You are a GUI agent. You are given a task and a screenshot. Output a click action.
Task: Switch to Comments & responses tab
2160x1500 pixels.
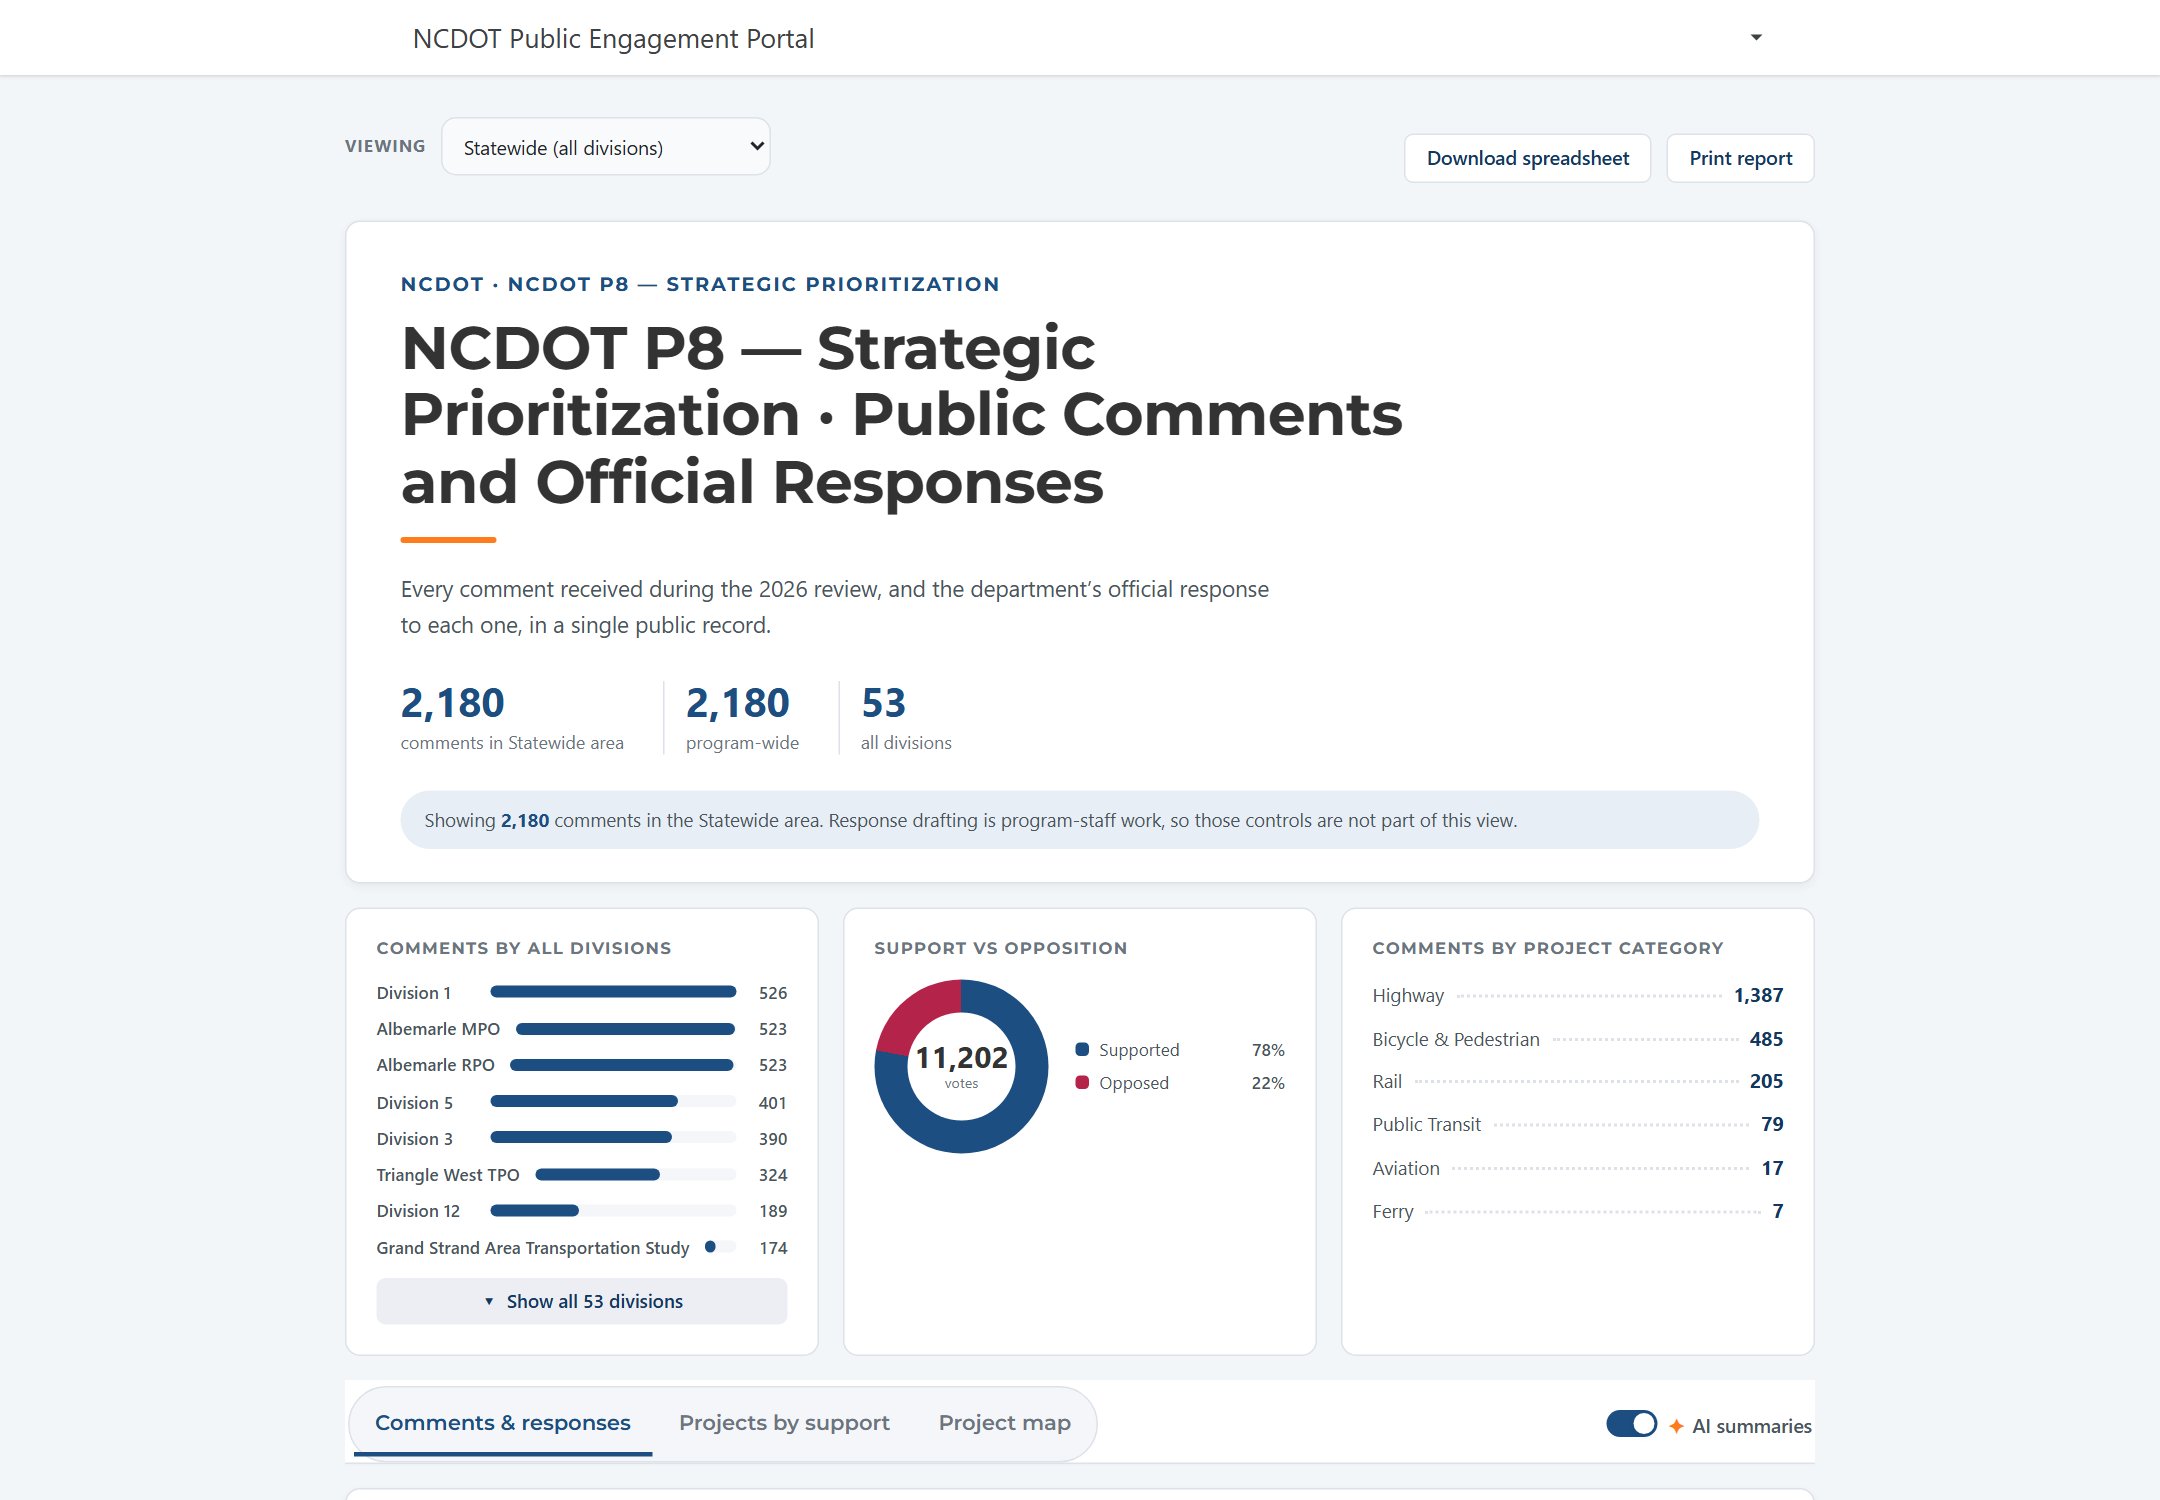pos(502,1422)
